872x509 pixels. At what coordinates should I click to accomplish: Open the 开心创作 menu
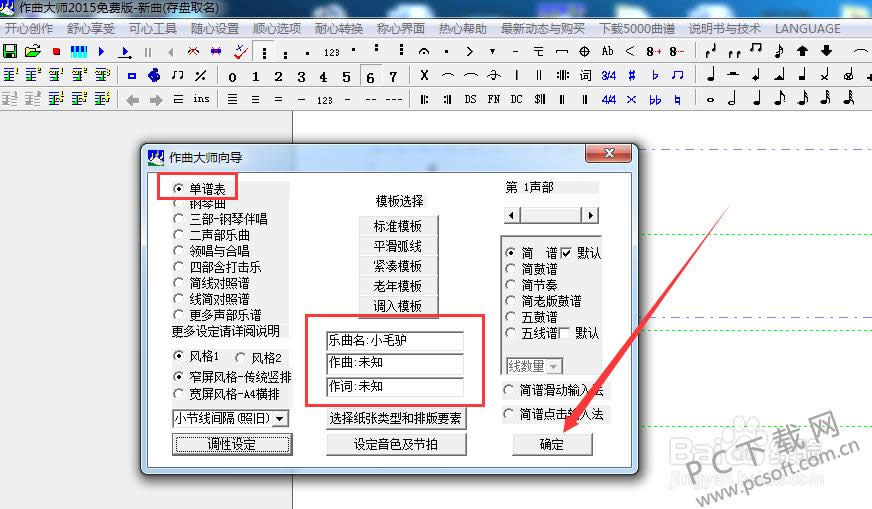tap(30, 29)
